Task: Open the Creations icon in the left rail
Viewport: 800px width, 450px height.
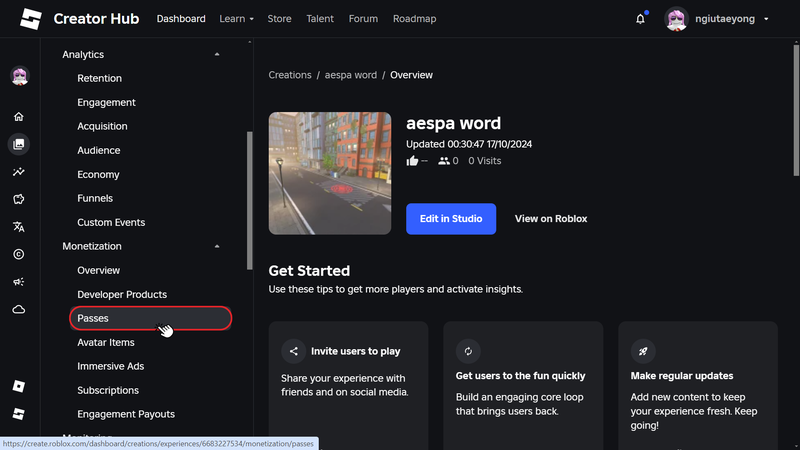Action: pos(19,144)
